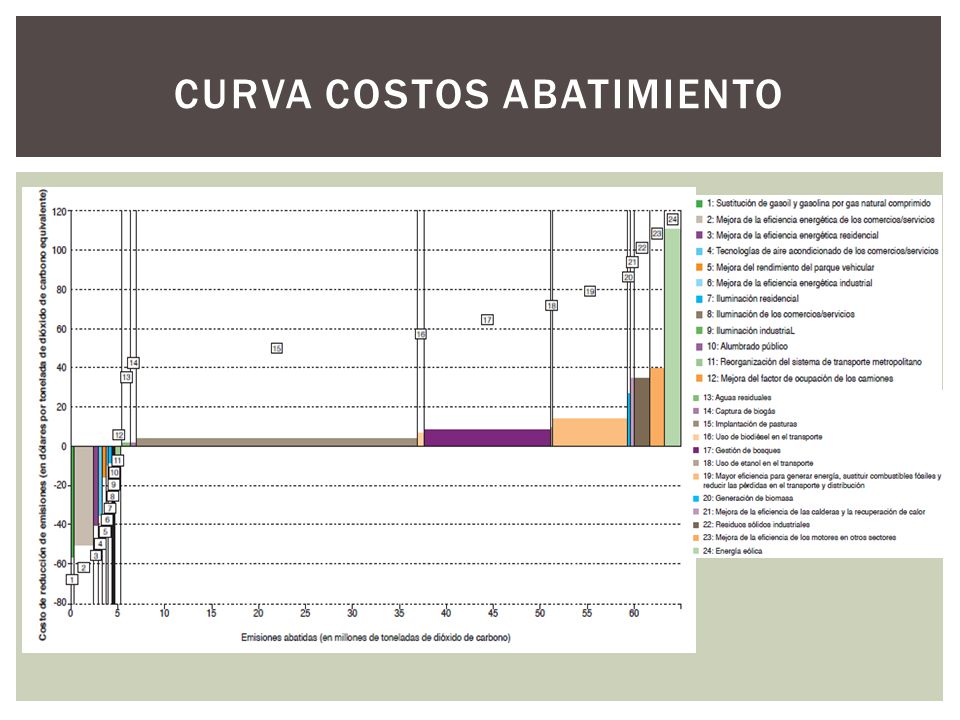Viewport: 960px width, 720px height.
Task: Click the boxed number 23 label in chart
Action: pos(657,233)
